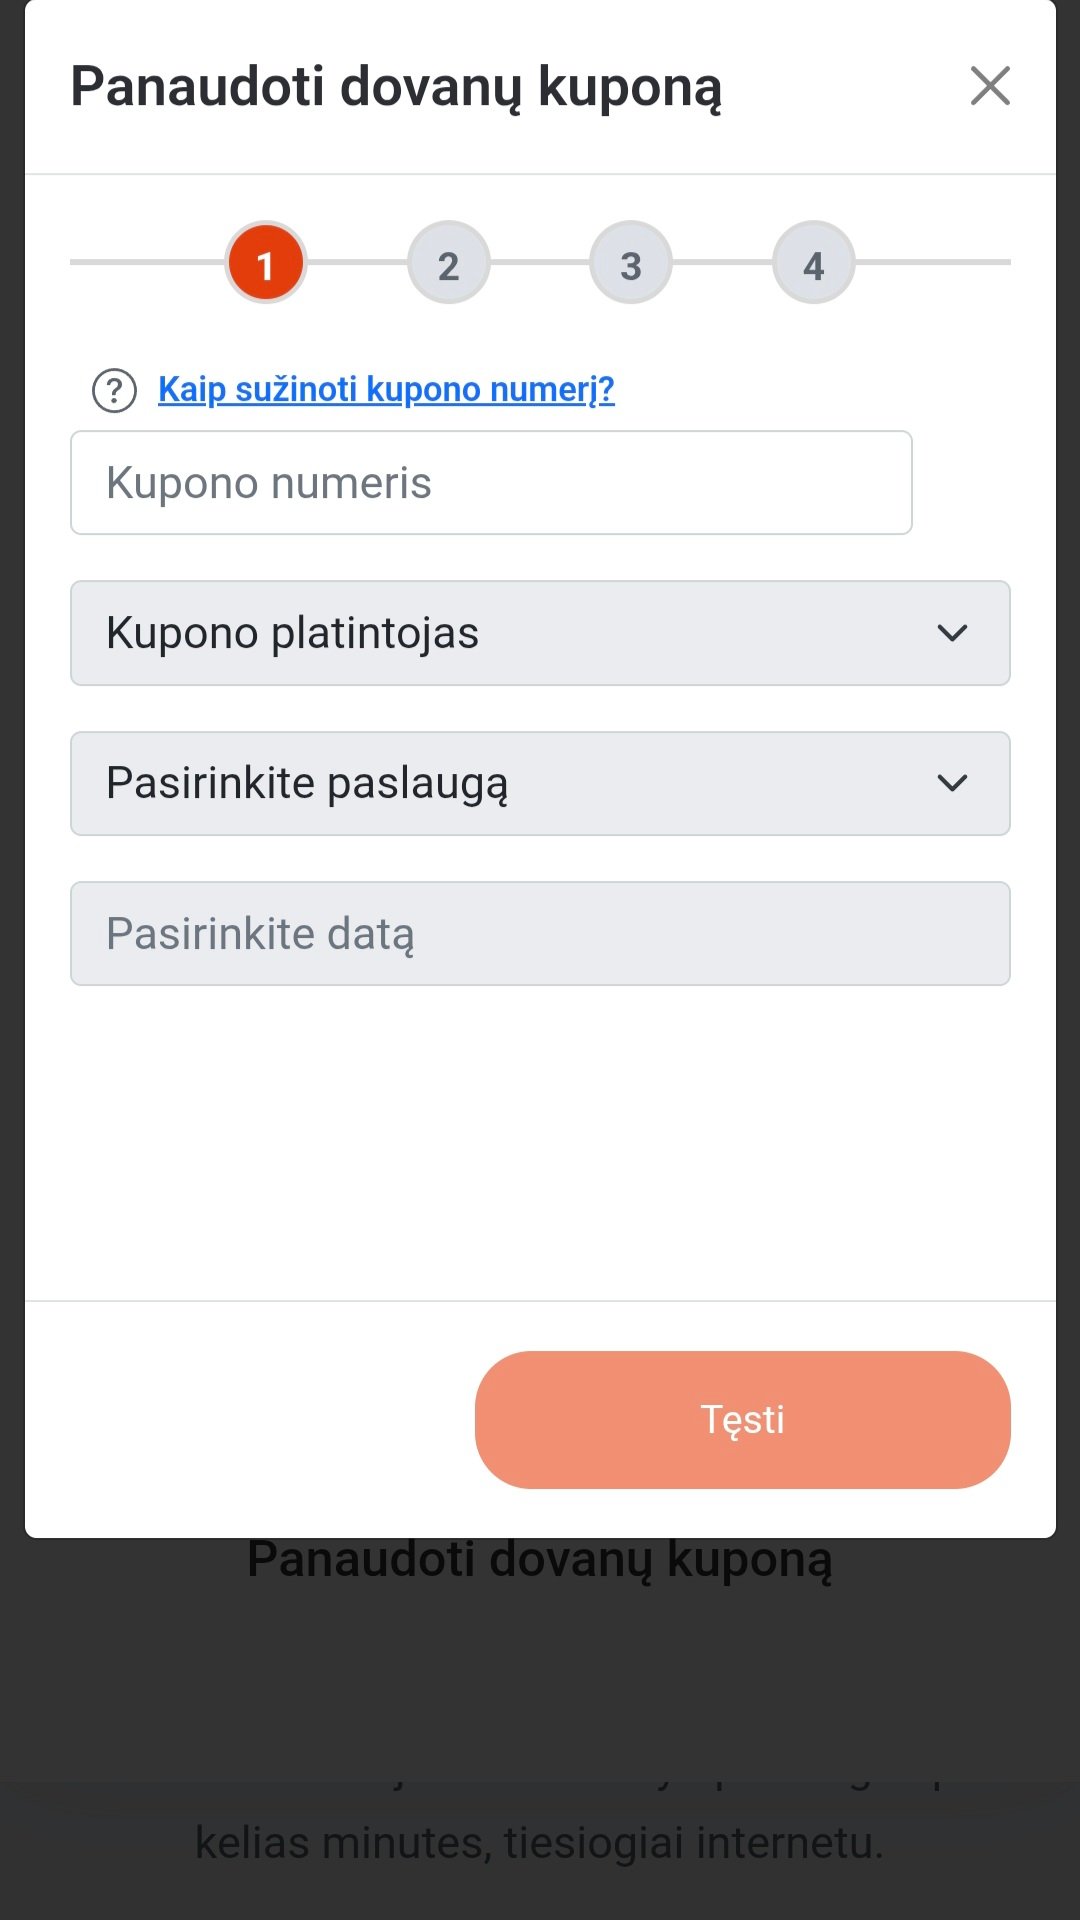Focus the Kupono numeris input field
The image size is (1080, 1920).
click(x=490, y=483)
